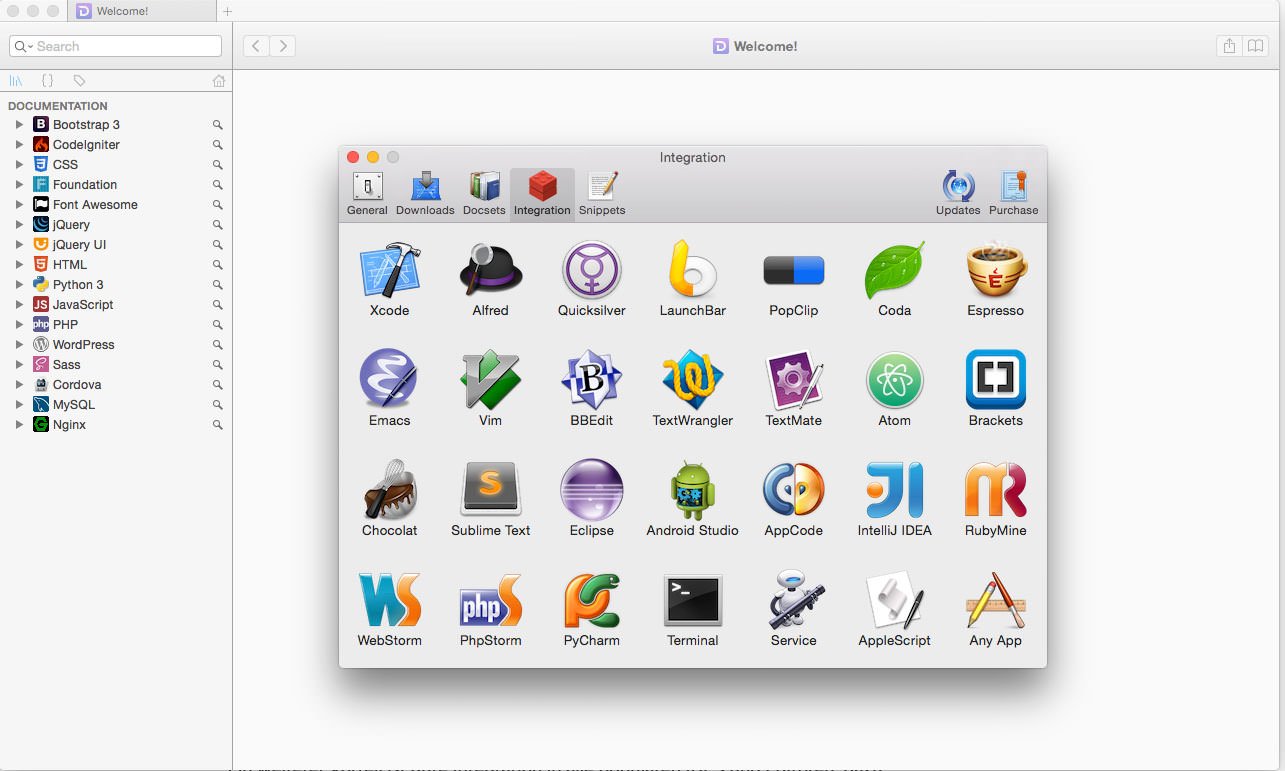The width and height of the screenshot is (1285, 771).
Task: Open the TextMate integration
Action: 793,379
